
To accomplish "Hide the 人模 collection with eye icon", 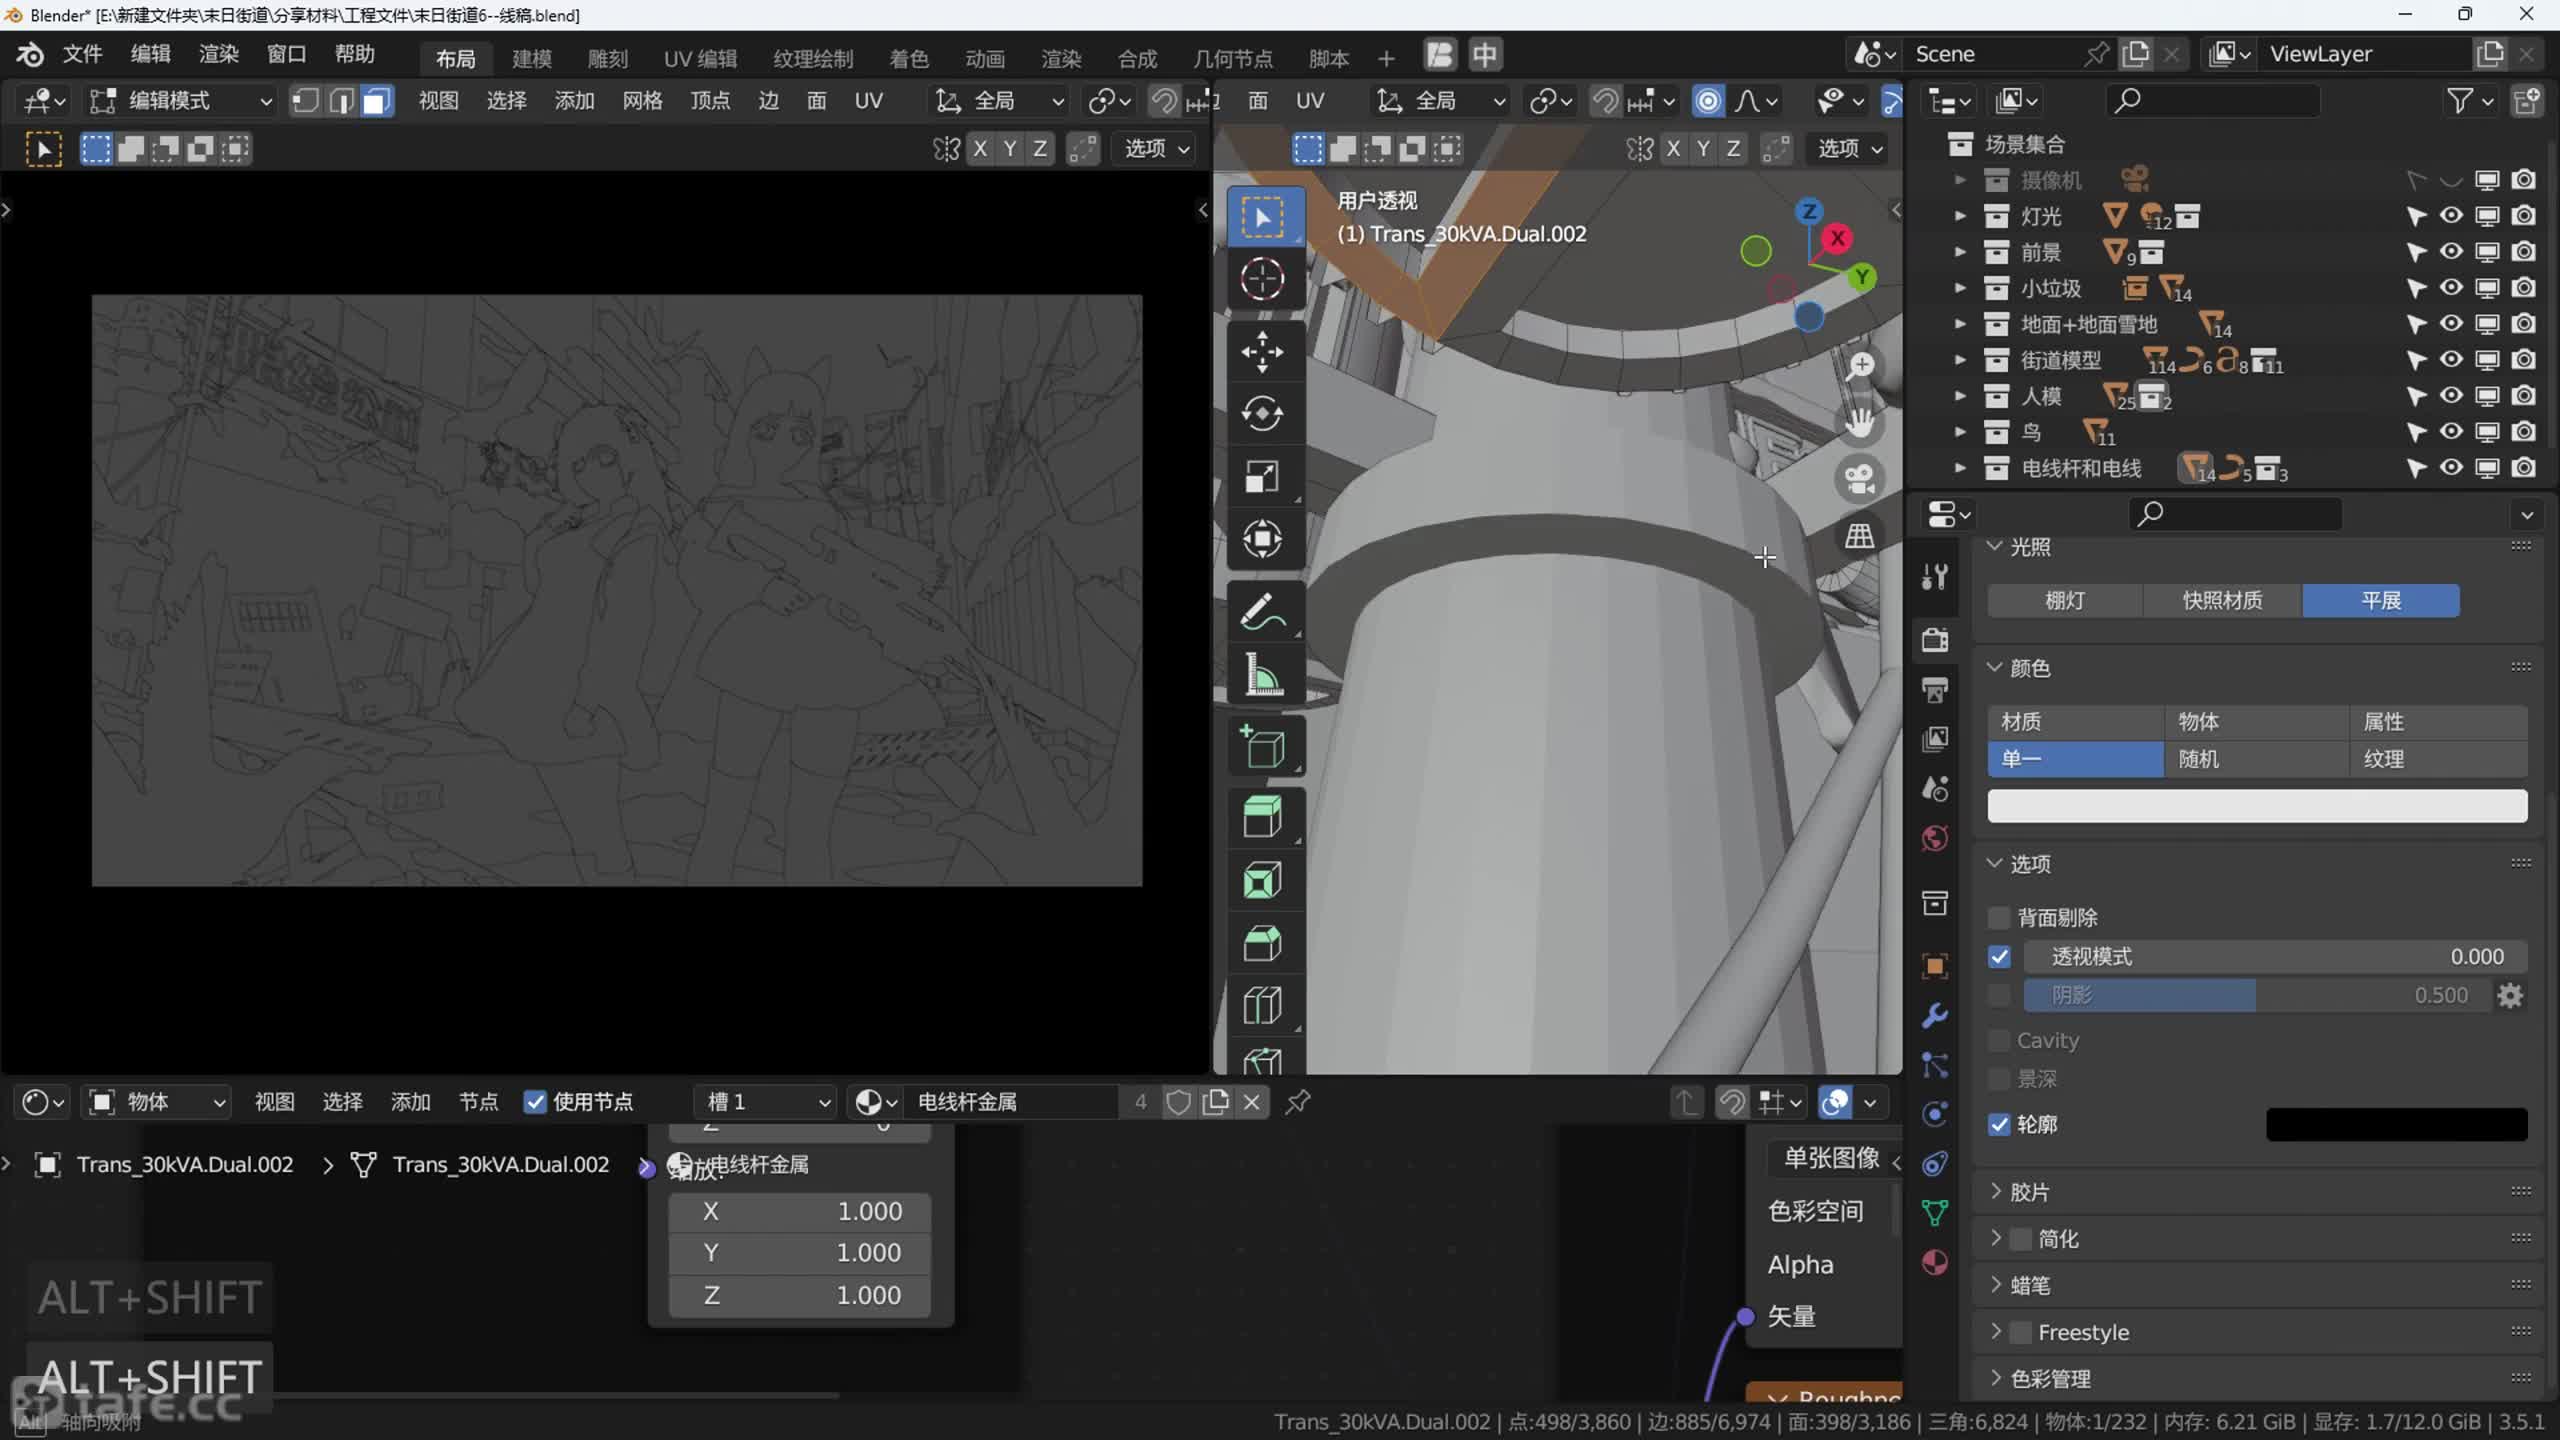I will tap(2451, 396).
